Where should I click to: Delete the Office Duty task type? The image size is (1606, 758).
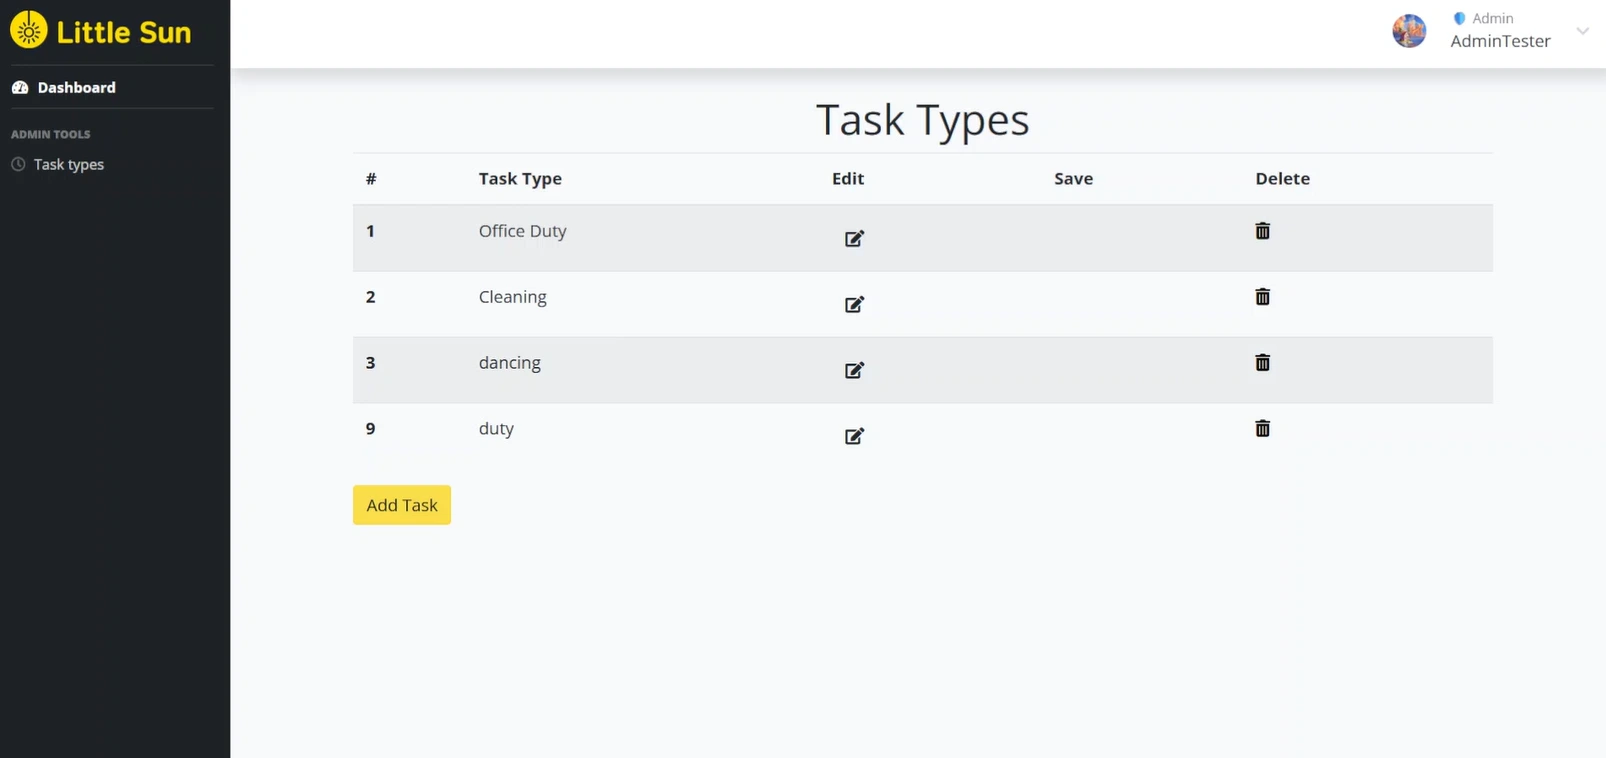pos(1262,231)
